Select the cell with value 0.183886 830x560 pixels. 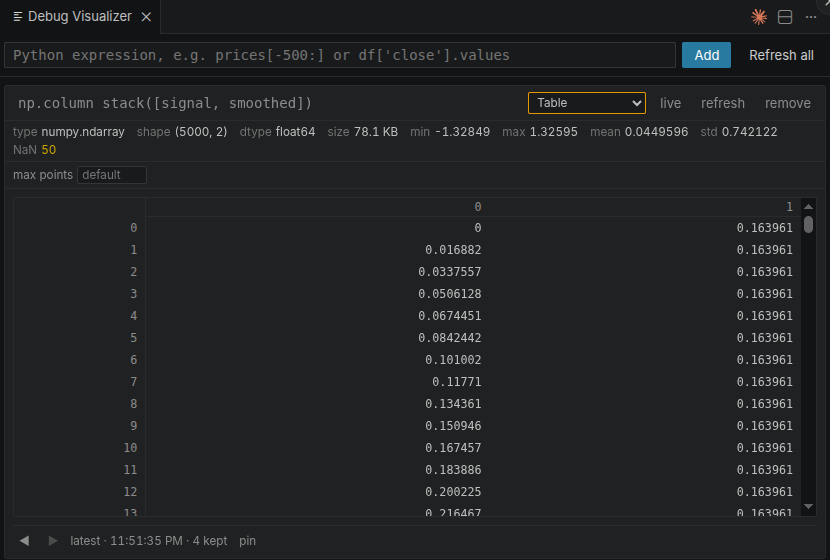[x=453, y=469]
